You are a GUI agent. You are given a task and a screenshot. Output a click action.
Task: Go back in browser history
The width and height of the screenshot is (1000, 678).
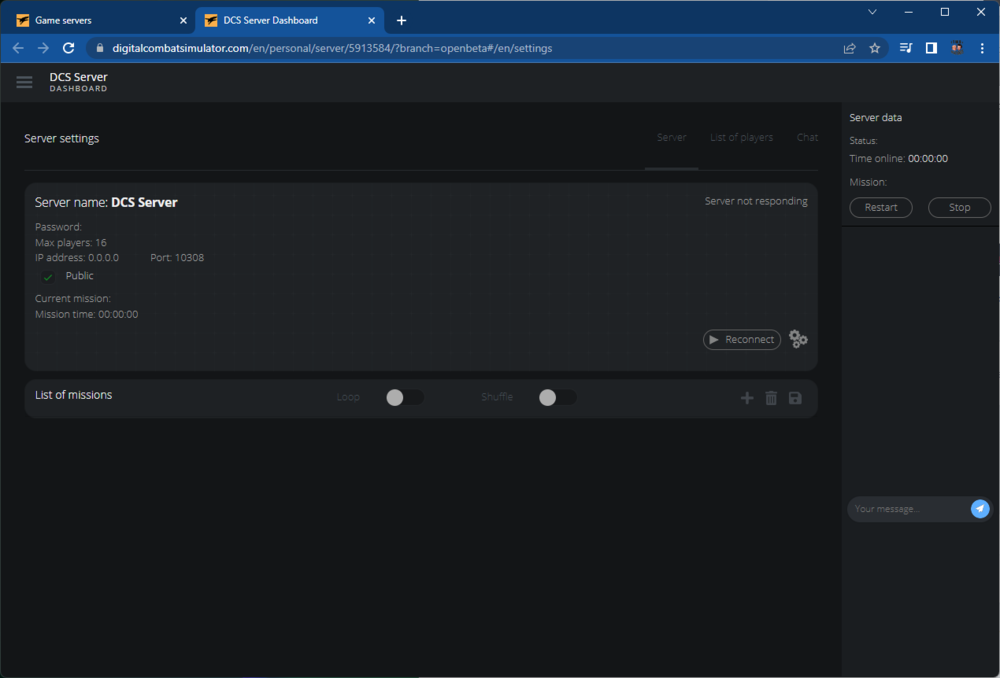click(18, 48)
